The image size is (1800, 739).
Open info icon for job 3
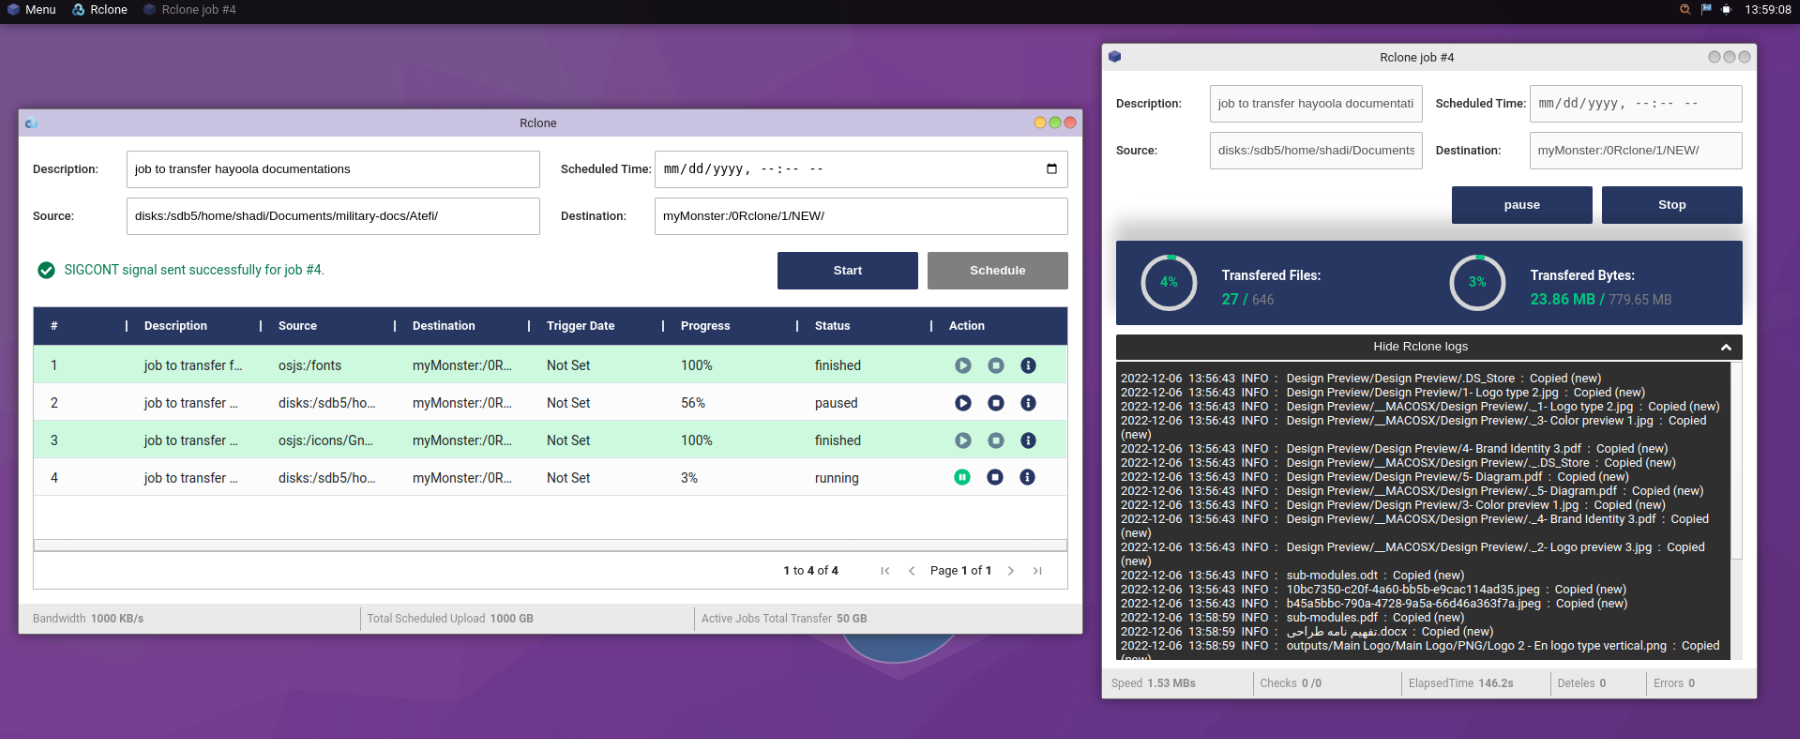pos(1027,441)
